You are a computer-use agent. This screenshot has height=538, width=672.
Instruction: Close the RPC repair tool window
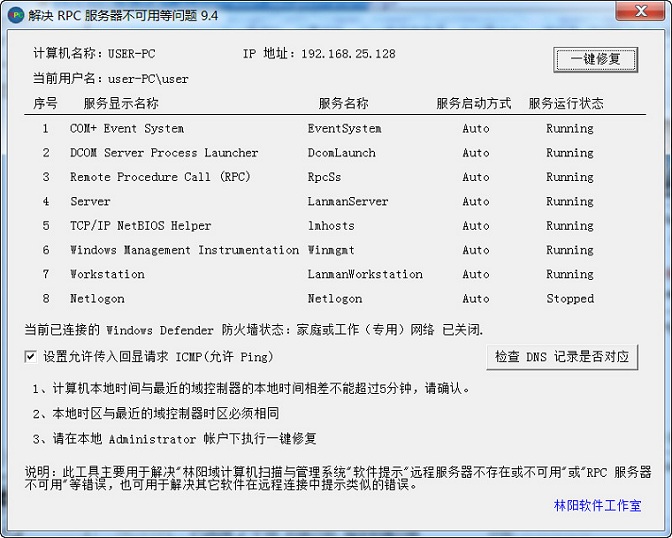pyautogui.click(x=641, y=11)
